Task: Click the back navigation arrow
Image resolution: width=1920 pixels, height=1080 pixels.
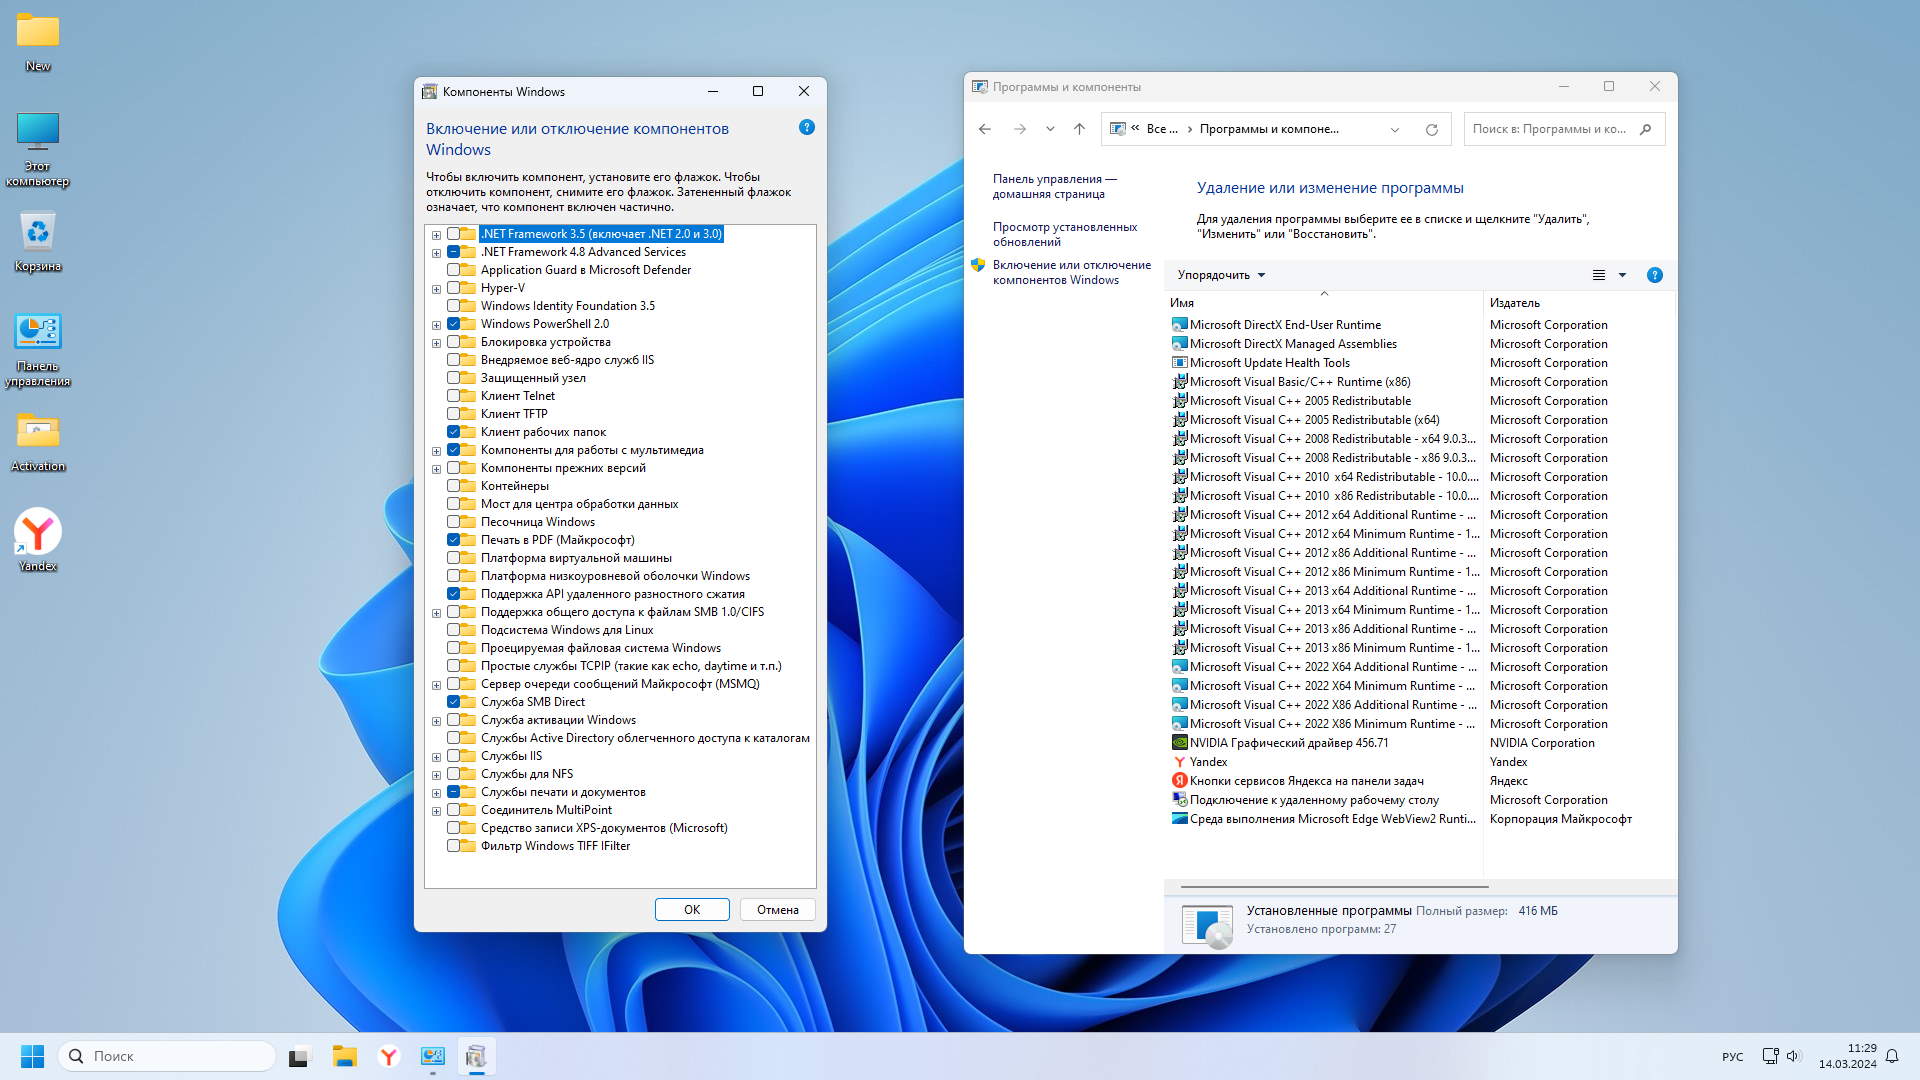Action: pos(985,129)
